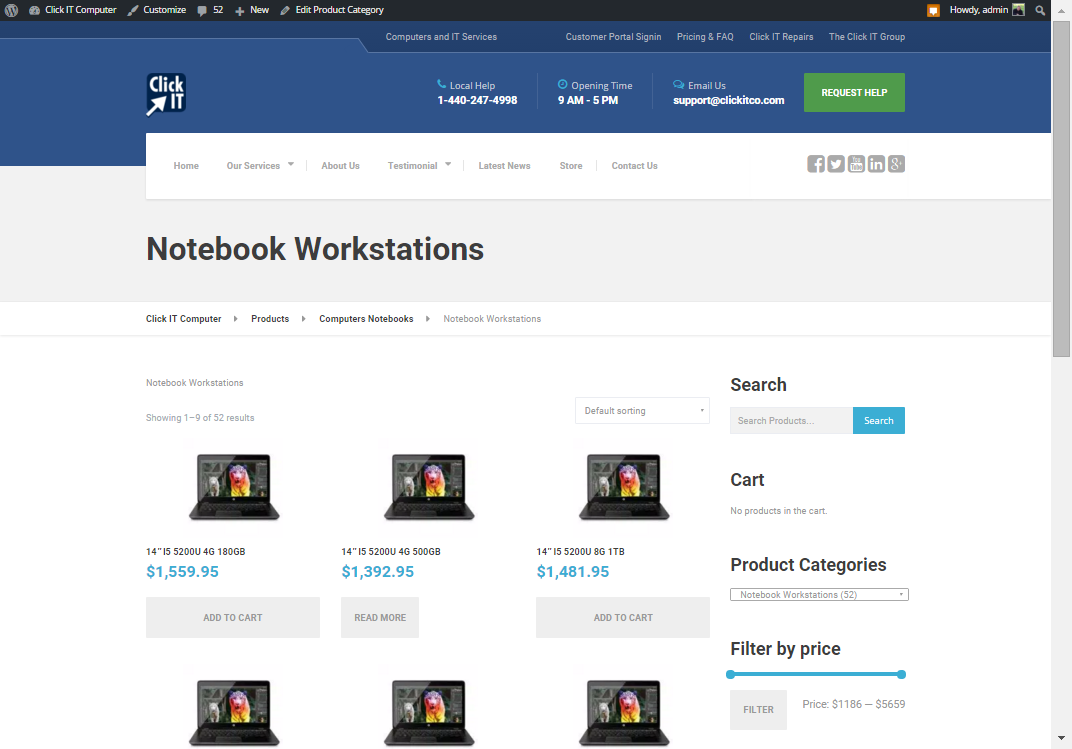Go to the Home menu item
Screen dimensions: 1072x749
point(186,166)
